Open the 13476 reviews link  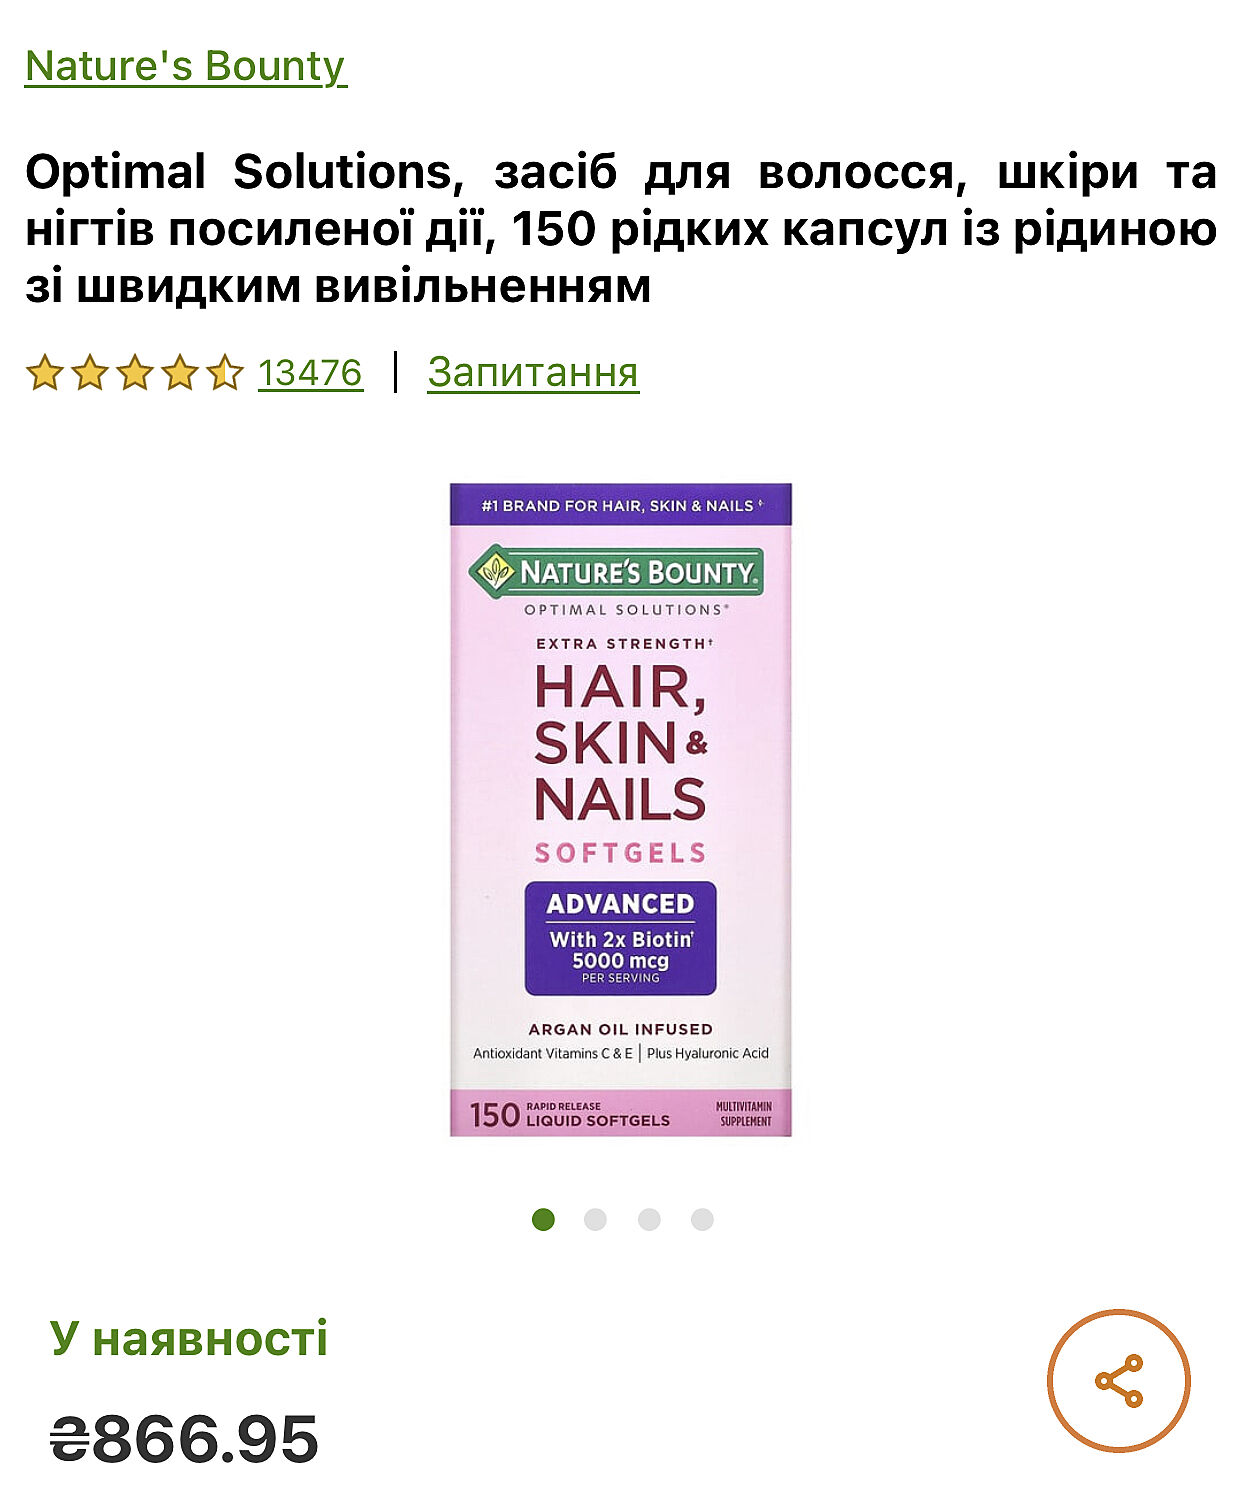(310, 372)
